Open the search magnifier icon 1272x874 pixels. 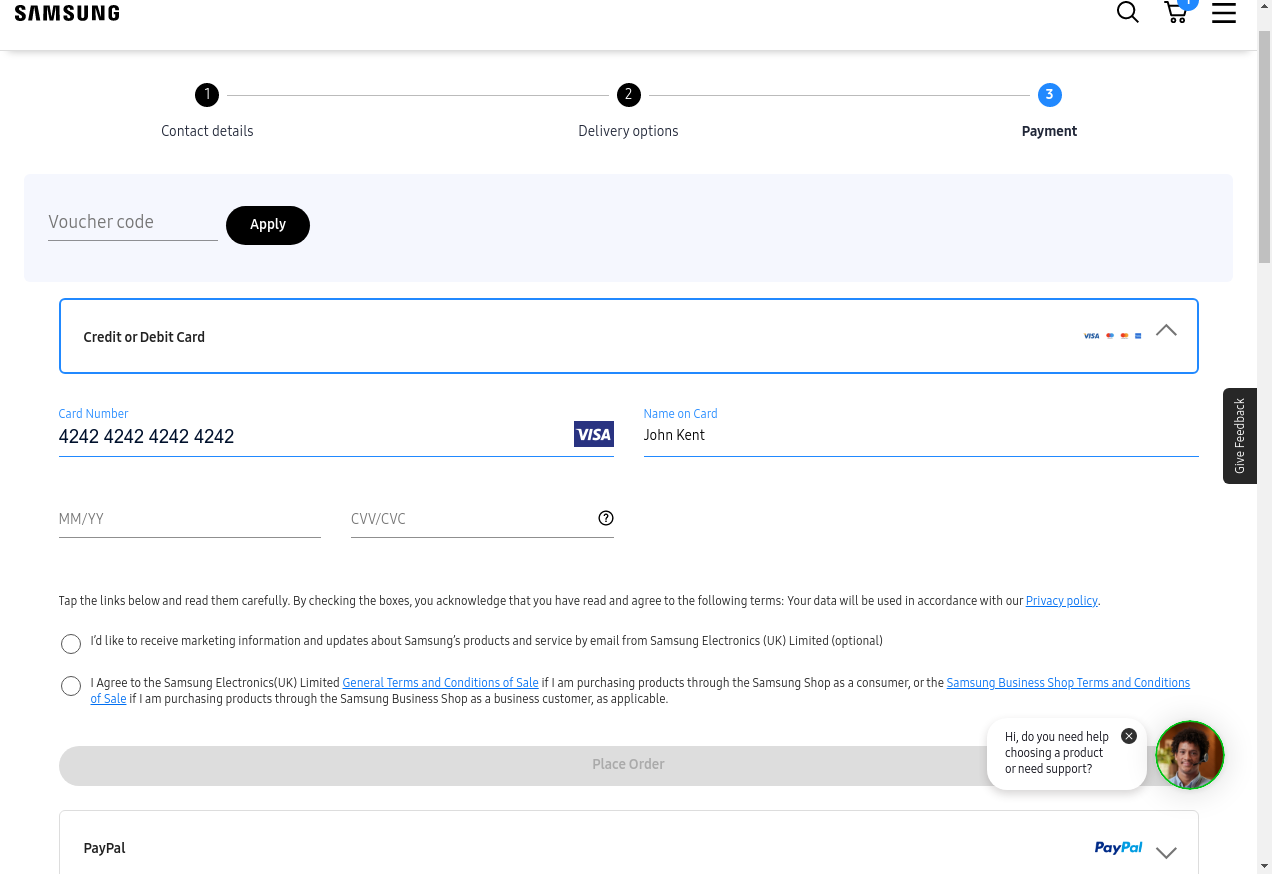point(1127,13)
